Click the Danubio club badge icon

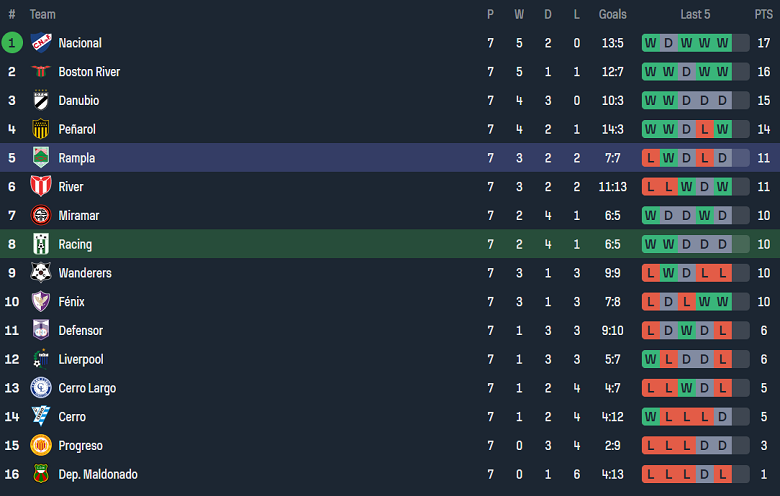(x=41, y=101)
